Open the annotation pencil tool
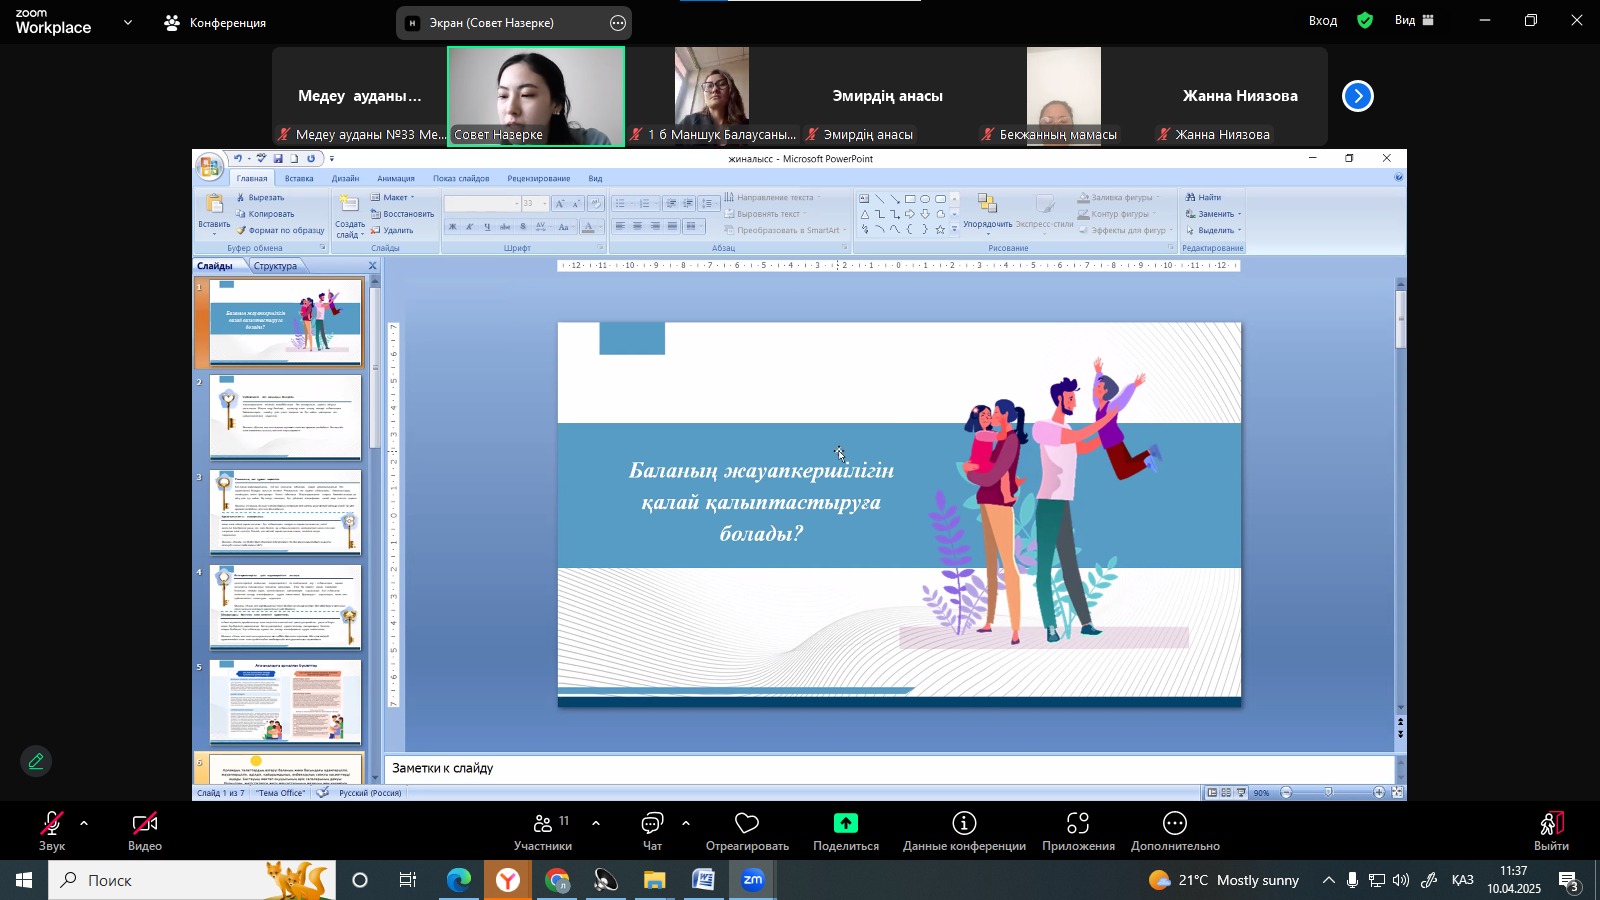The height and width of the screenshot is (900, 1600). point(36,762)
